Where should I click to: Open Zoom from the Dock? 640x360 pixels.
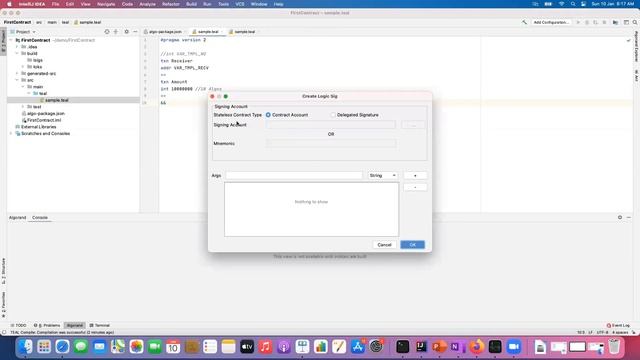(513, 347)
